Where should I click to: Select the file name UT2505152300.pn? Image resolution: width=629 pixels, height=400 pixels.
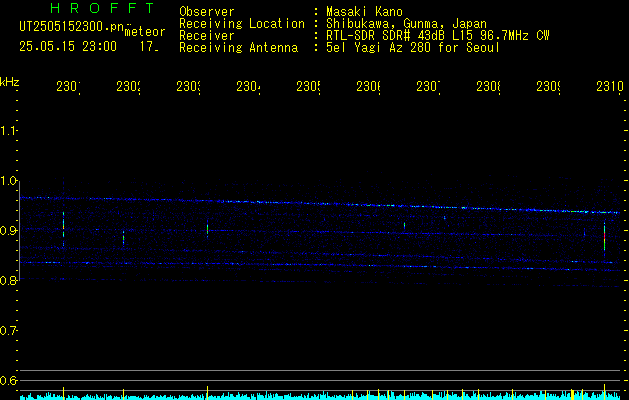tap(72, 27)
